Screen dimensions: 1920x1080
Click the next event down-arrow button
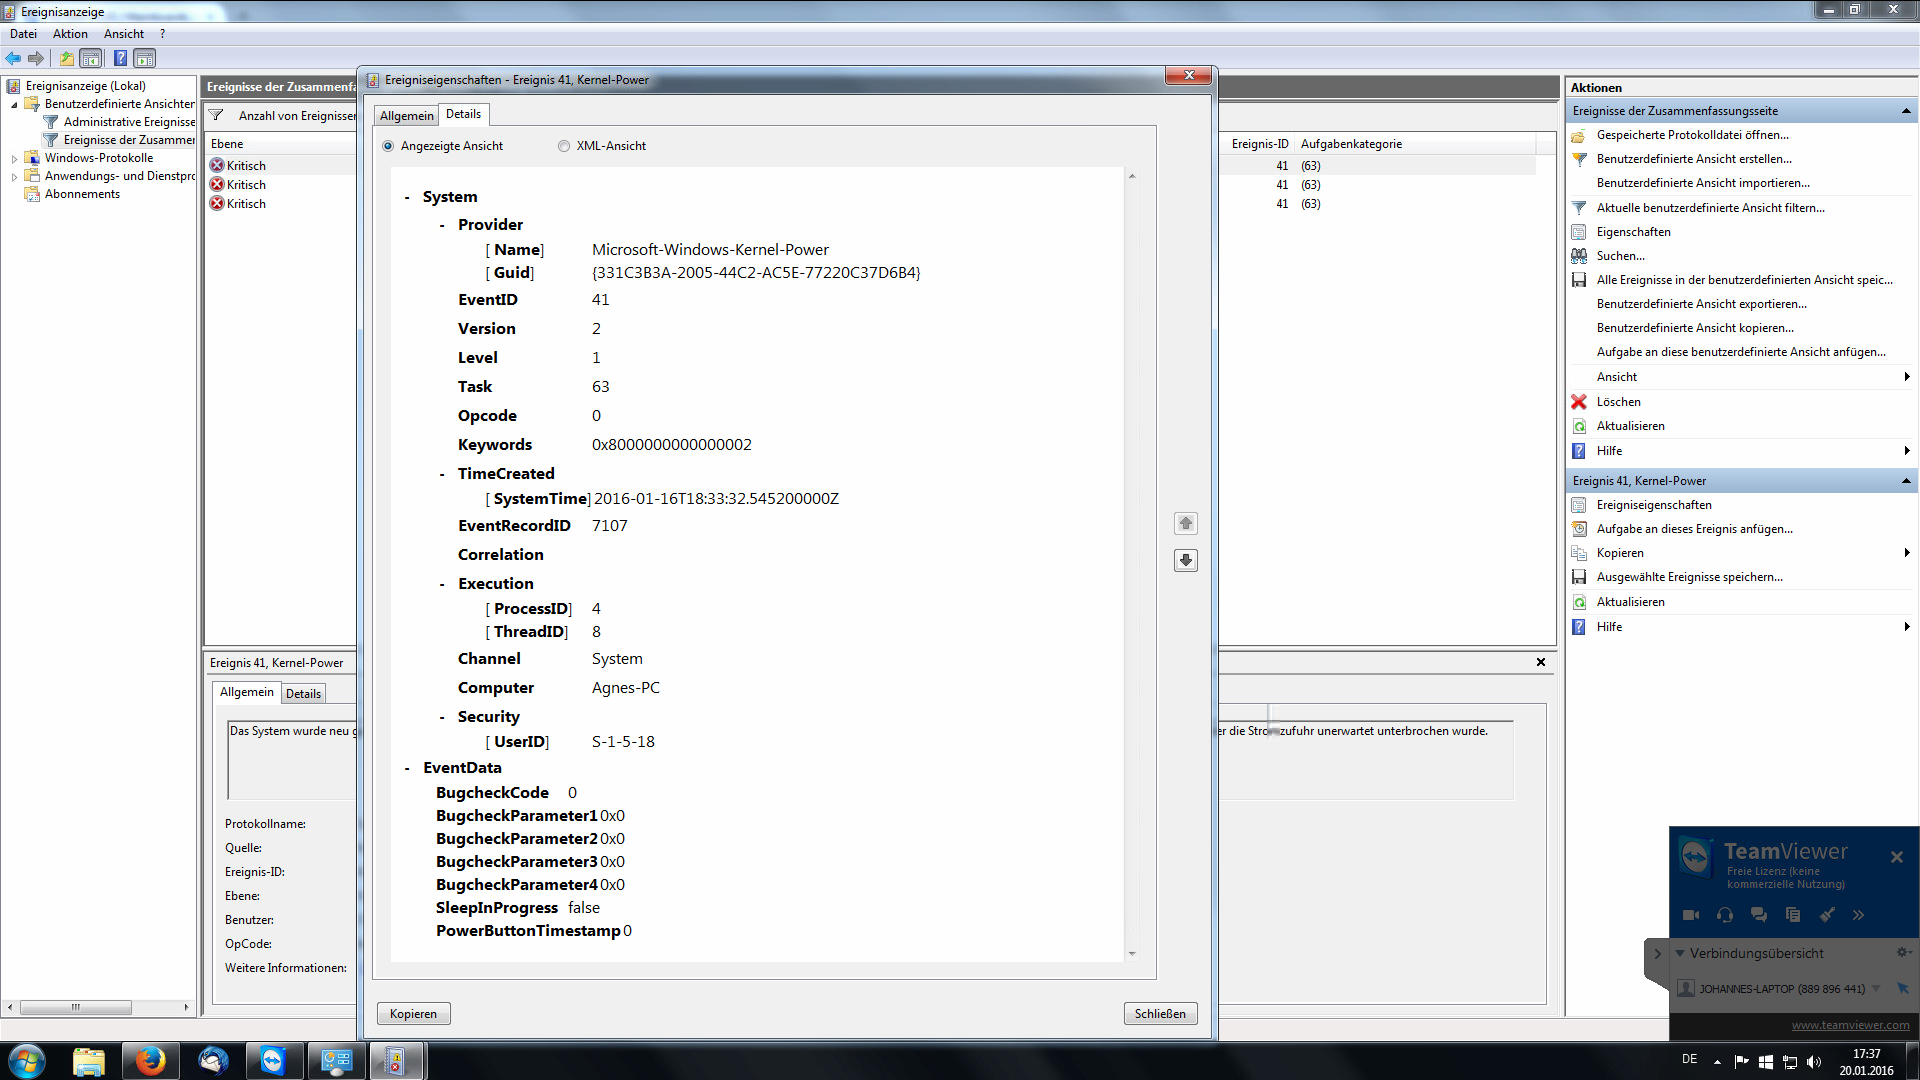(x=1186, y=560)
